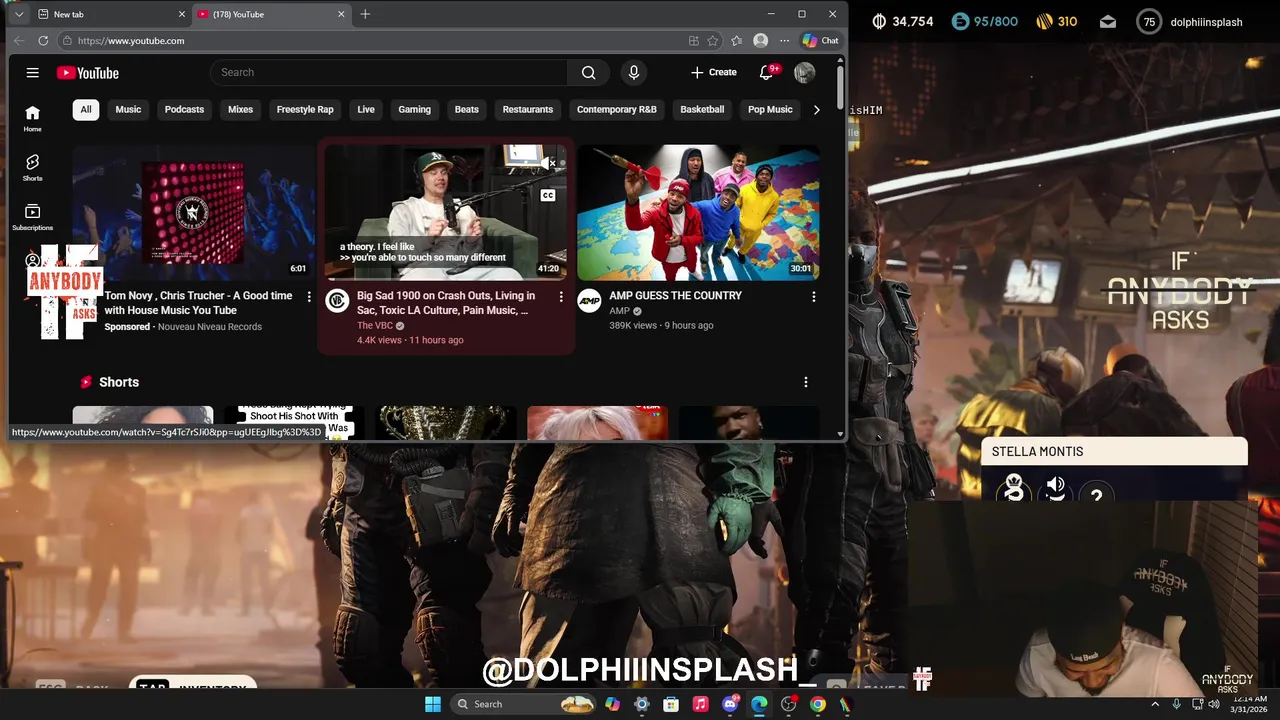The height and width of the screenshot is (720, 1280).
Task: Reload the page in the browser
Action: tap(43, 41)
